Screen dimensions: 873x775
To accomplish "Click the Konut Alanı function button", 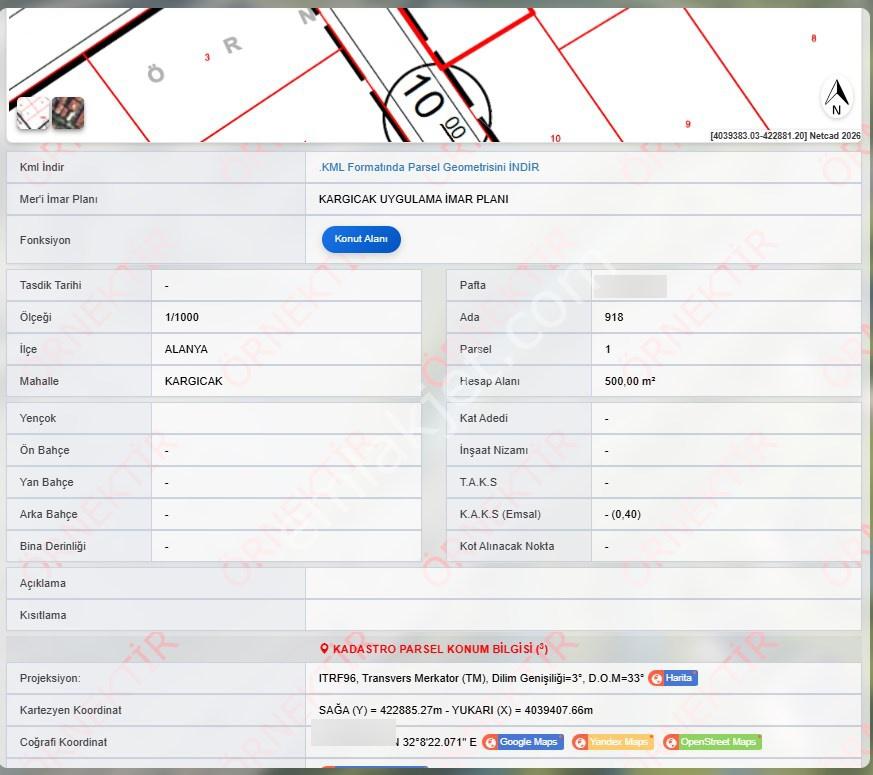I will click(361, 239).
